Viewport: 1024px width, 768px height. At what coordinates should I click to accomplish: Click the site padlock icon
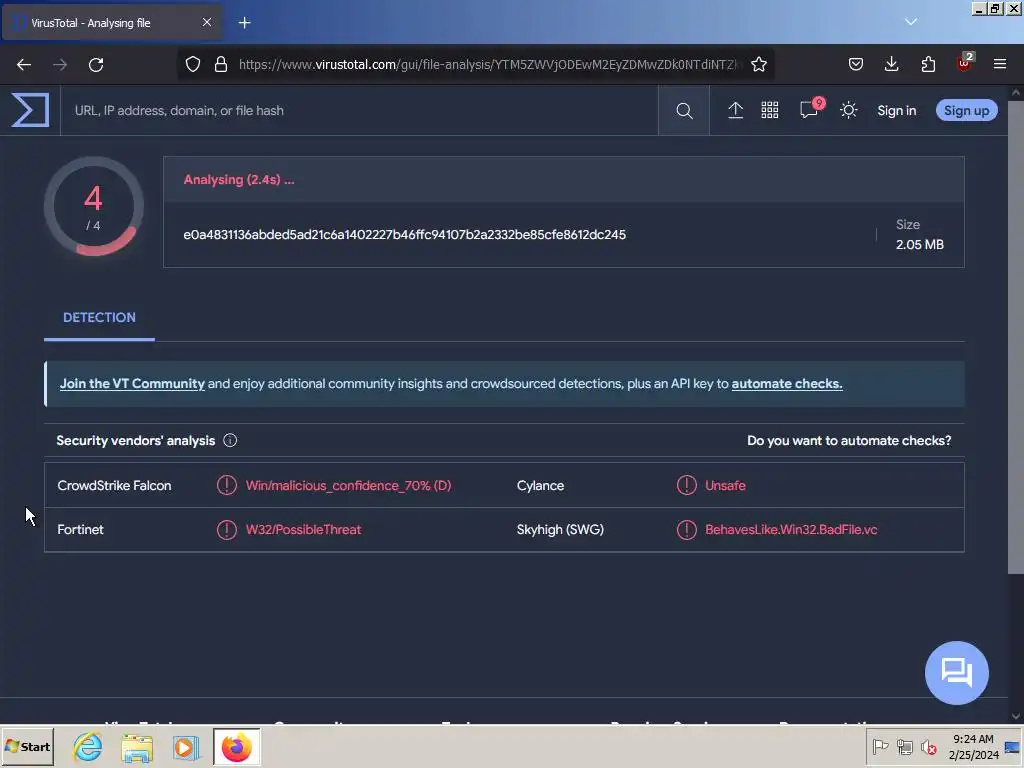click(221, 64)
